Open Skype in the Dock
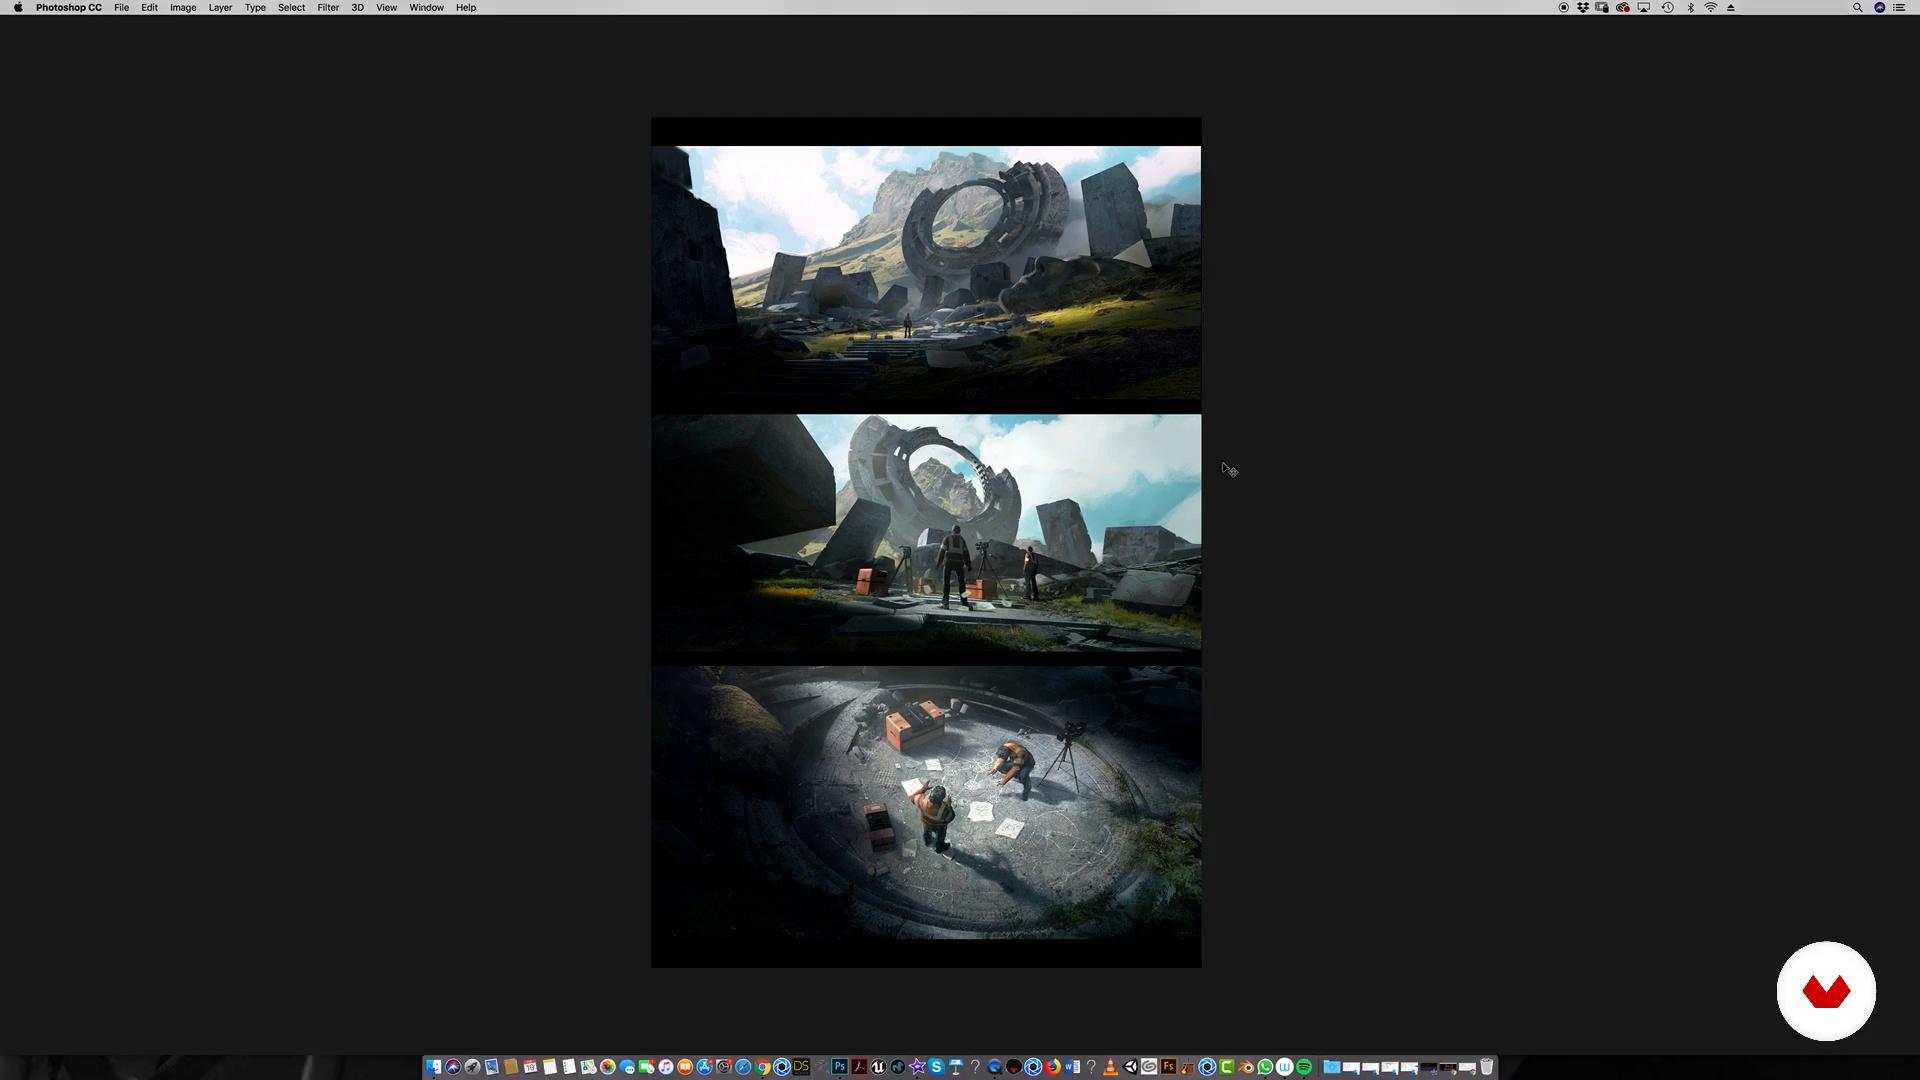The height and width of the screenshot is (1080, 1920). pos(937,1067)
